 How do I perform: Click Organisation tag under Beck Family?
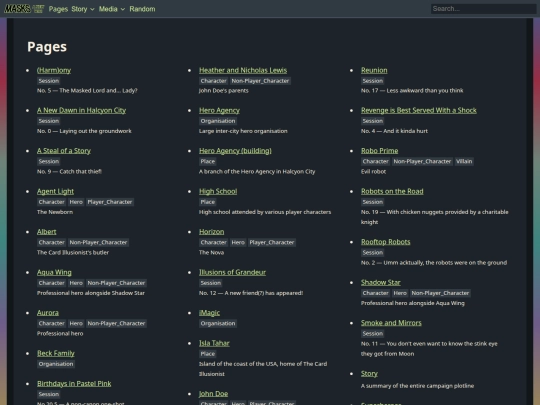coord(56,364)
